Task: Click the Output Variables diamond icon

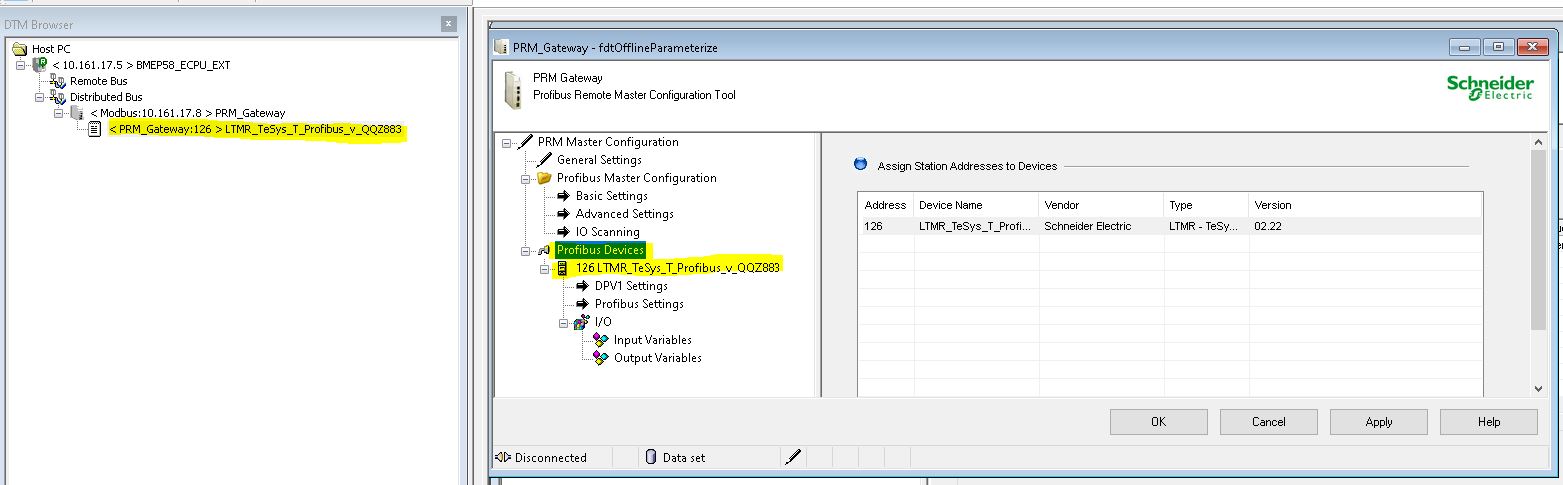Action: 601,358
